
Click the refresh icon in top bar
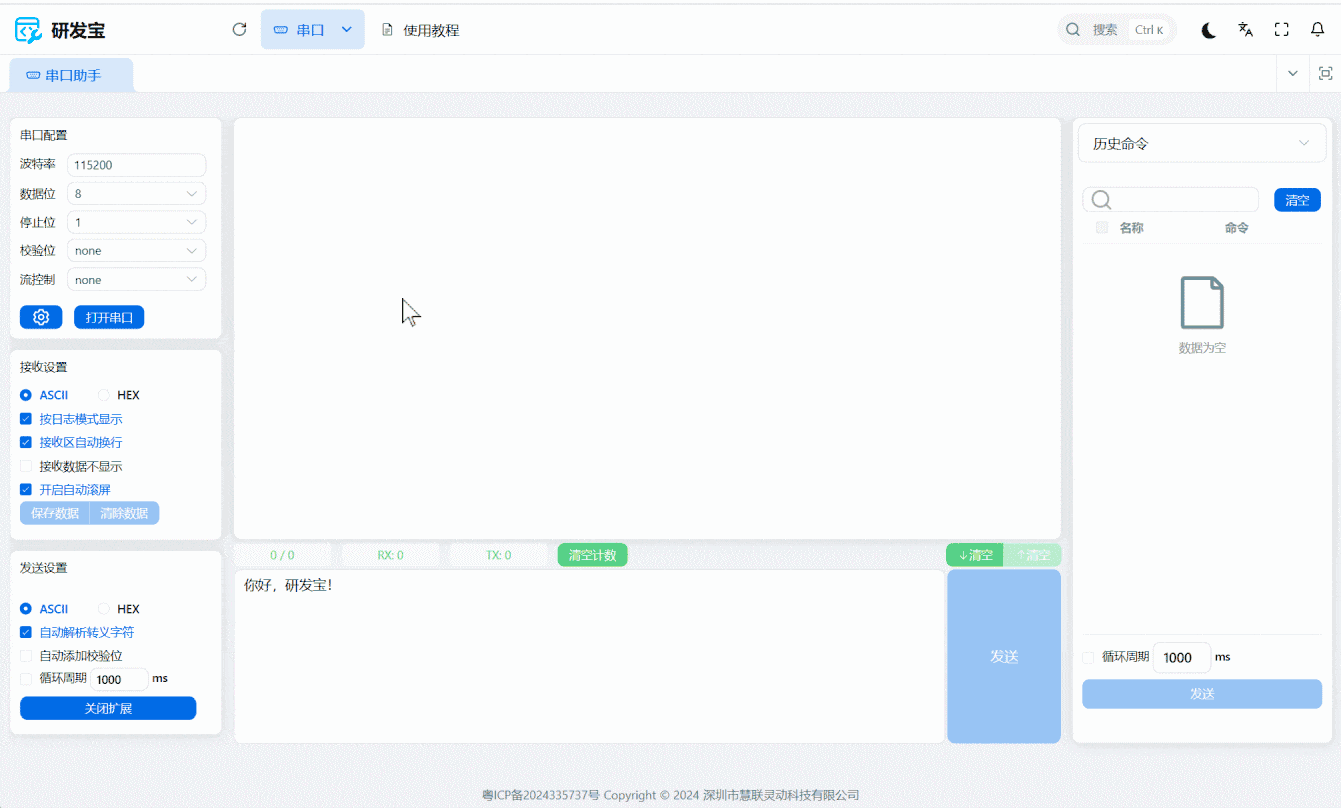[239, 30]
